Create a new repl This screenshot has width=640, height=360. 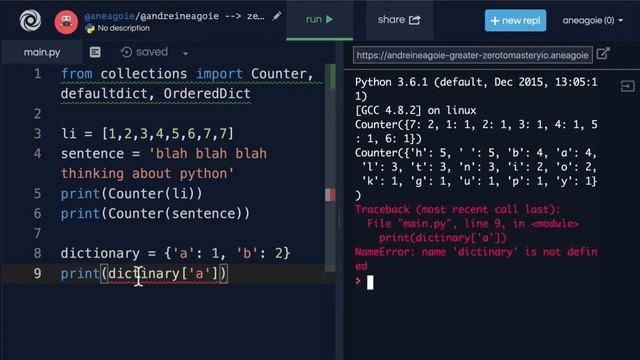(515, 20)
